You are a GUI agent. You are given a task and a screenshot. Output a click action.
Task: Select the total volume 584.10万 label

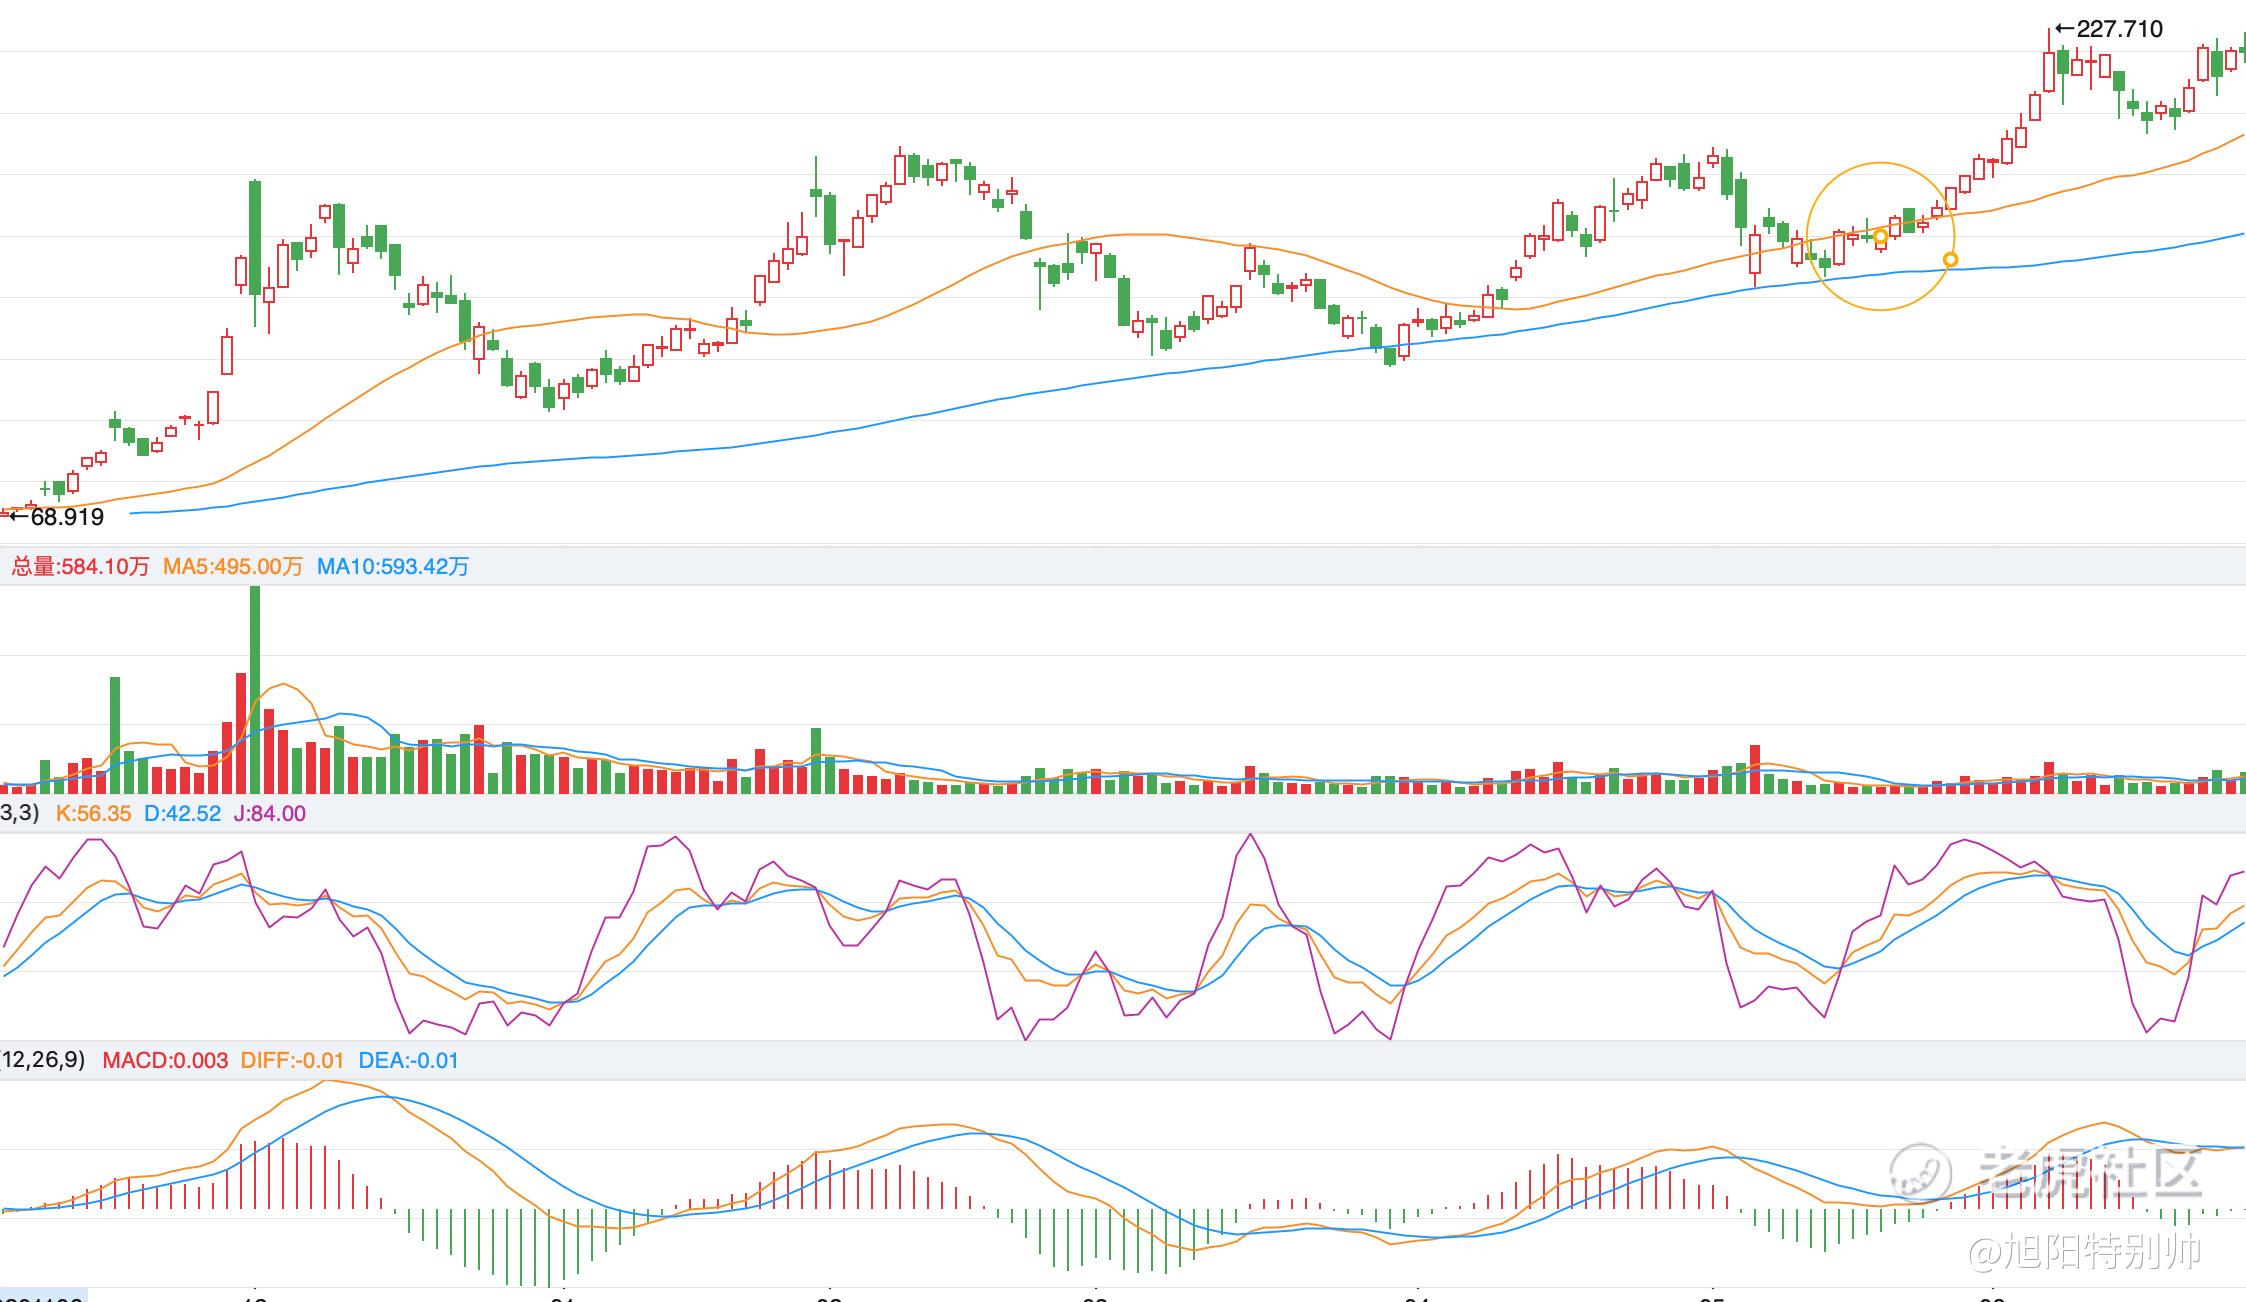80,567
